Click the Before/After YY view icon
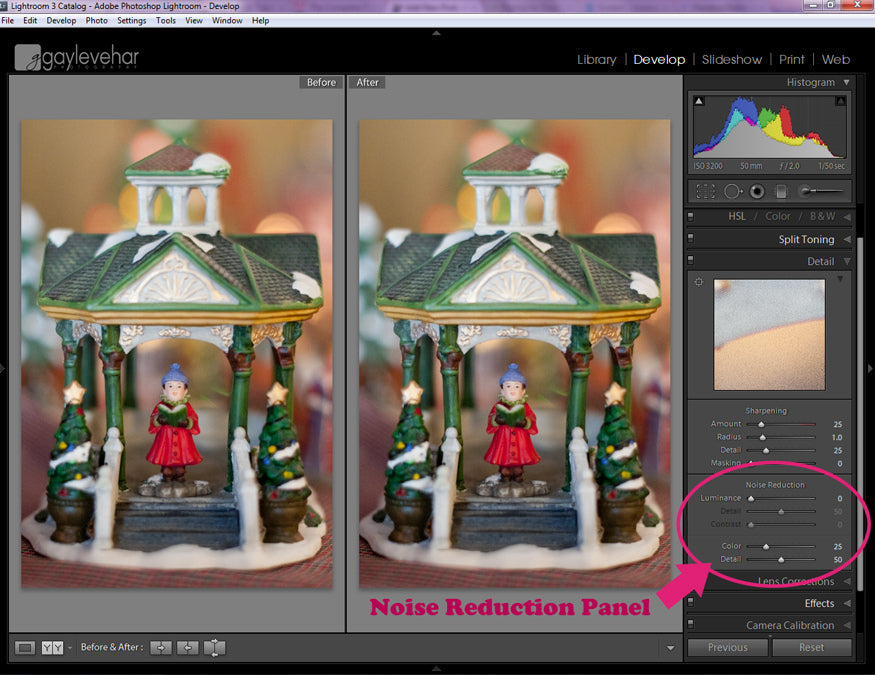Image resolution: width=875 pixels, height=675 pixels. (52, 648)
